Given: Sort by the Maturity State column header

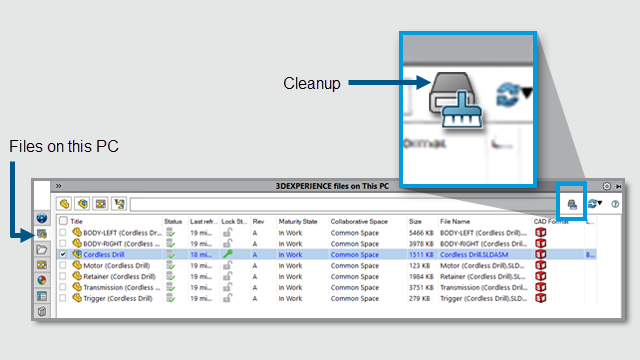Looking at the screenshot, I should 298,221.
